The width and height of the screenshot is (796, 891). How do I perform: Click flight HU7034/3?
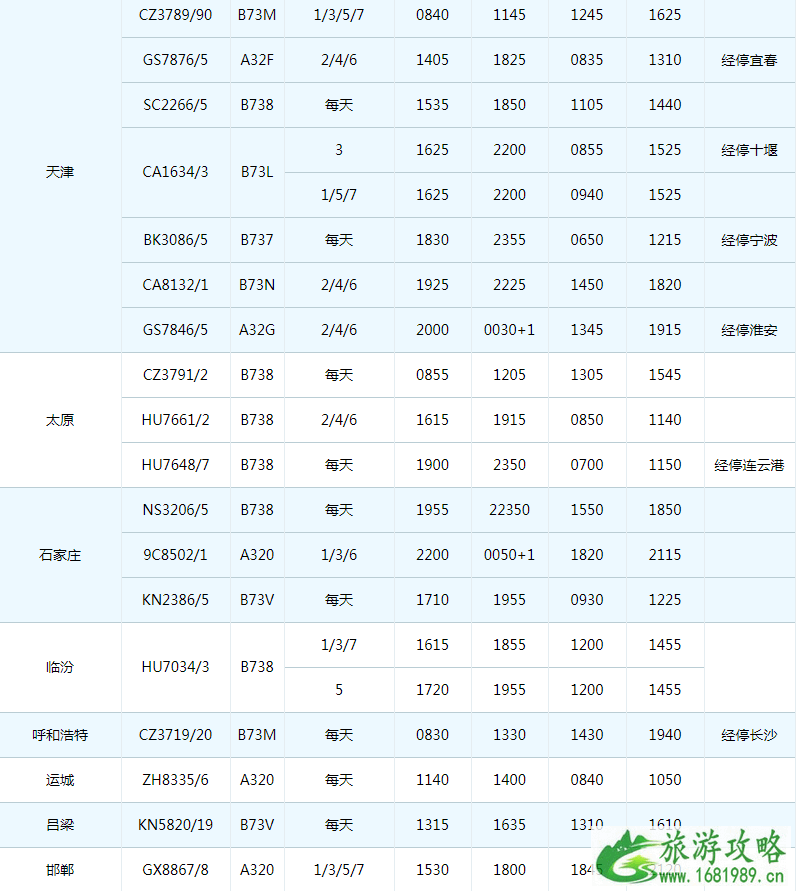pyautogui.click(x=175, y=667)
